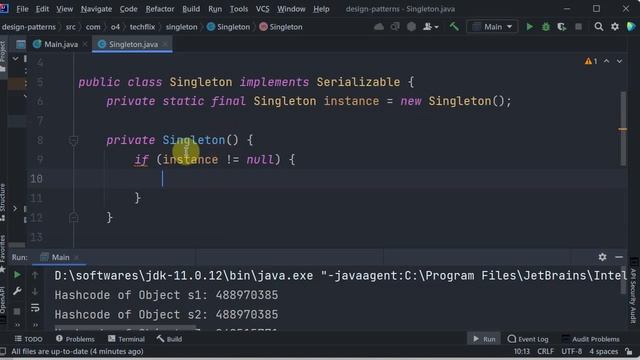Run Main with coverage icon
Viewport: 640px width, 360px height.
click(562, 27)
